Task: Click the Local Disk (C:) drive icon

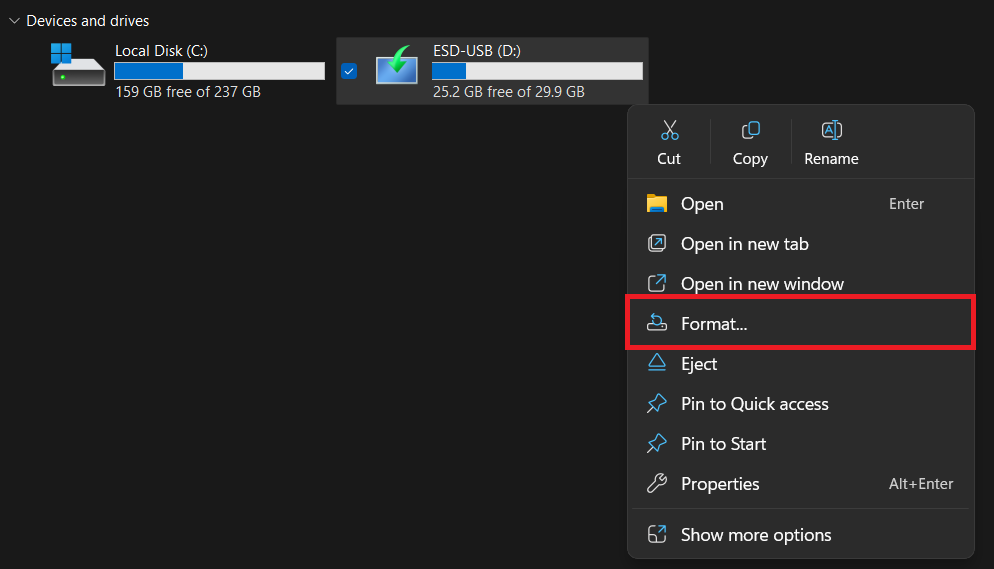Action: click(x=78, y=67)
